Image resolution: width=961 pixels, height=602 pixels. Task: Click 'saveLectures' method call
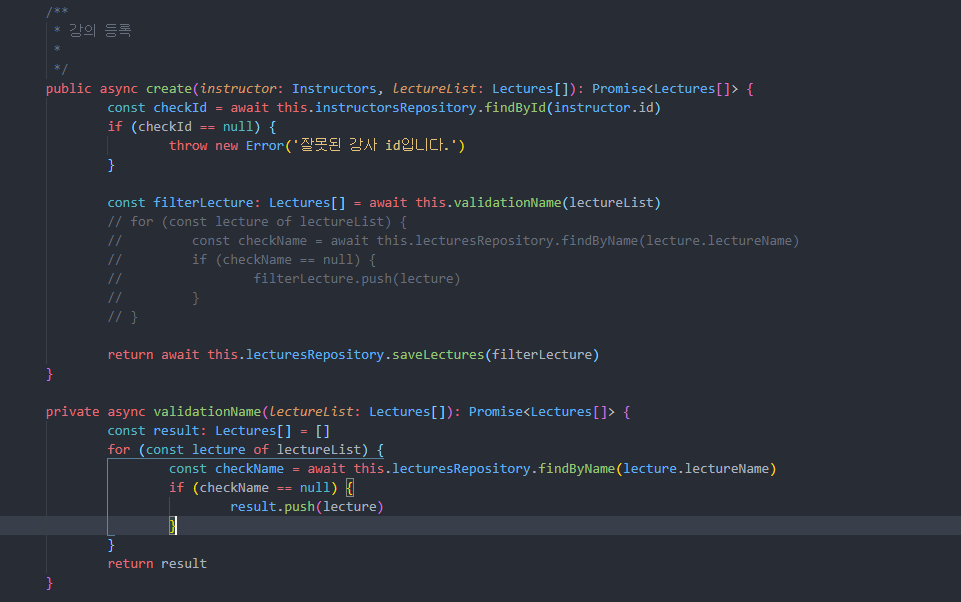438,354
